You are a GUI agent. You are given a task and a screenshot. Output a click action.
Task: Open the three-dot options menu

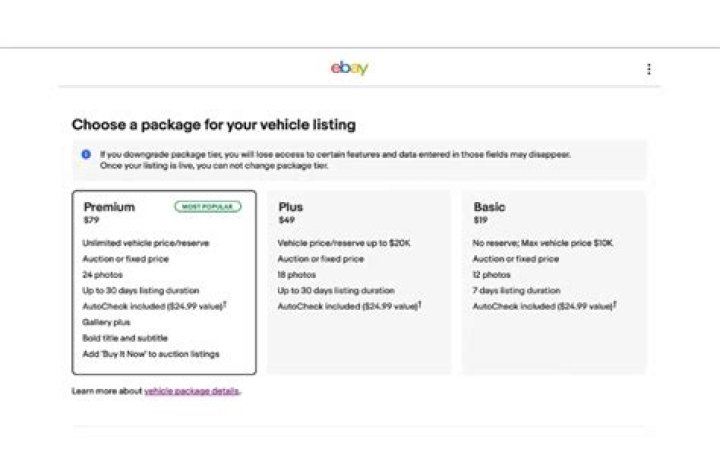[x=649, y=69]
